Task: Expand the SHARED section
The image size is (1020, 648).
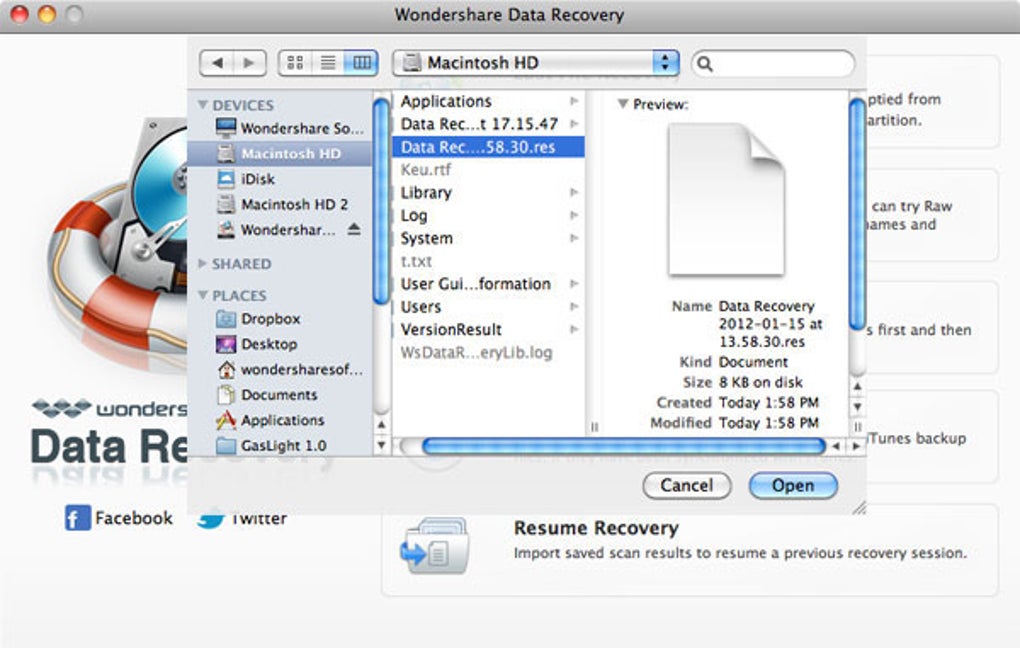Action: pyautogui.click(x=202, y=263)
